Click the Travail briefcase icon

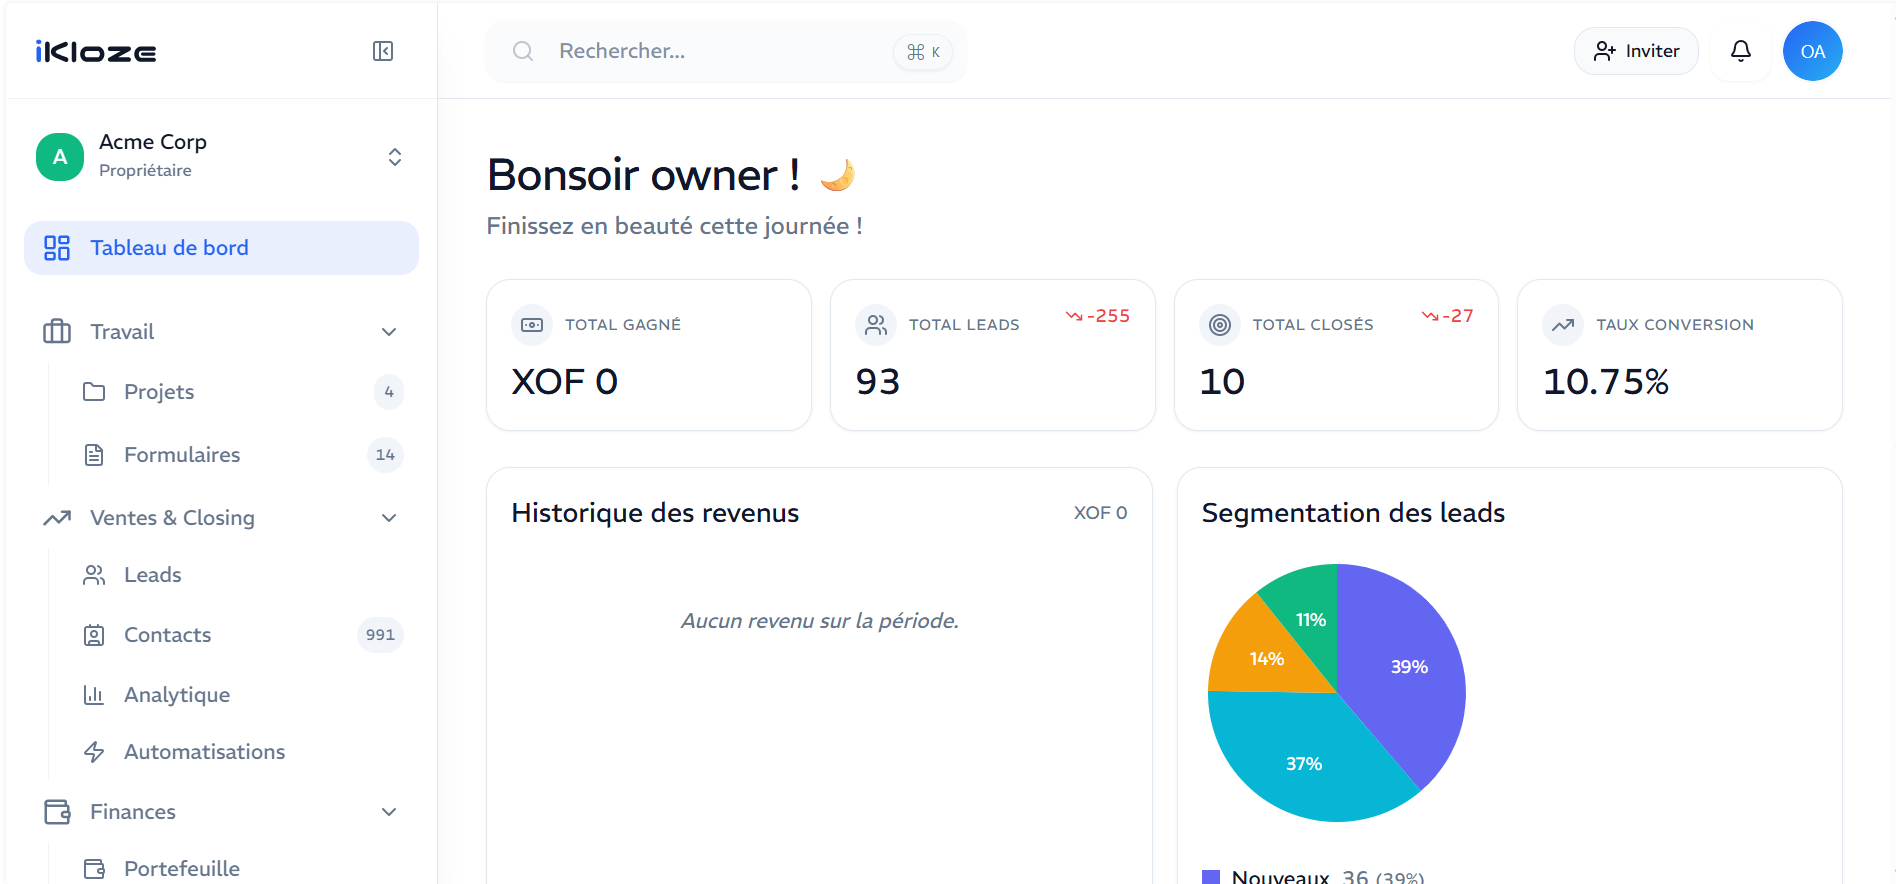tap(57, 331)
